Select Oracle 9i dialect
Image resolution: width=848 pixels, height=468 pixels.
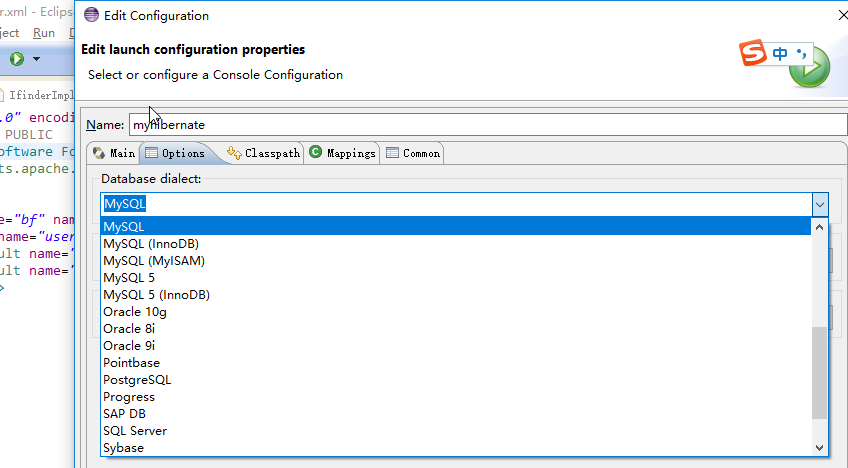coord(456,346)
